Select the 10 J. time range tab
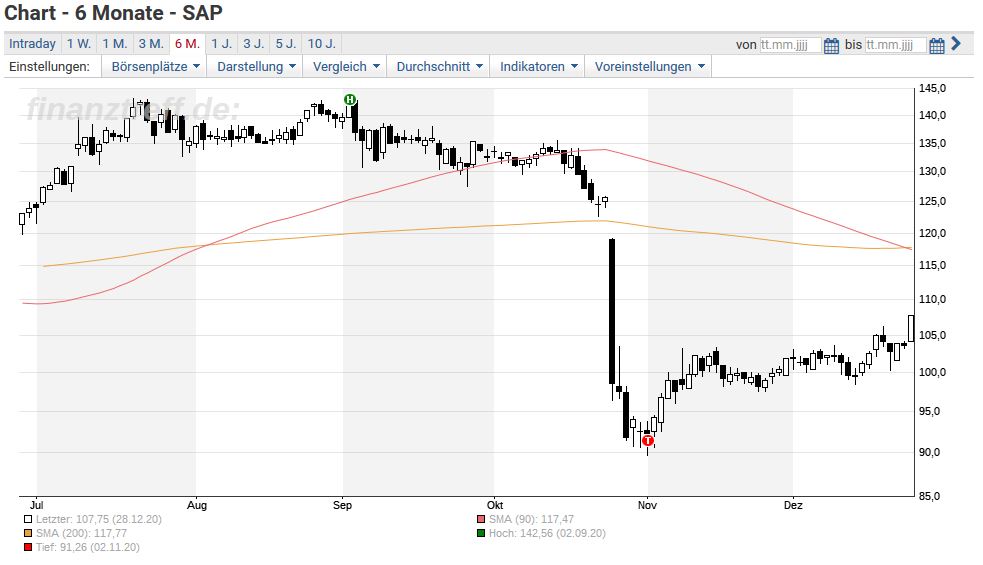The image size is (983, 565). coord(322,44)
